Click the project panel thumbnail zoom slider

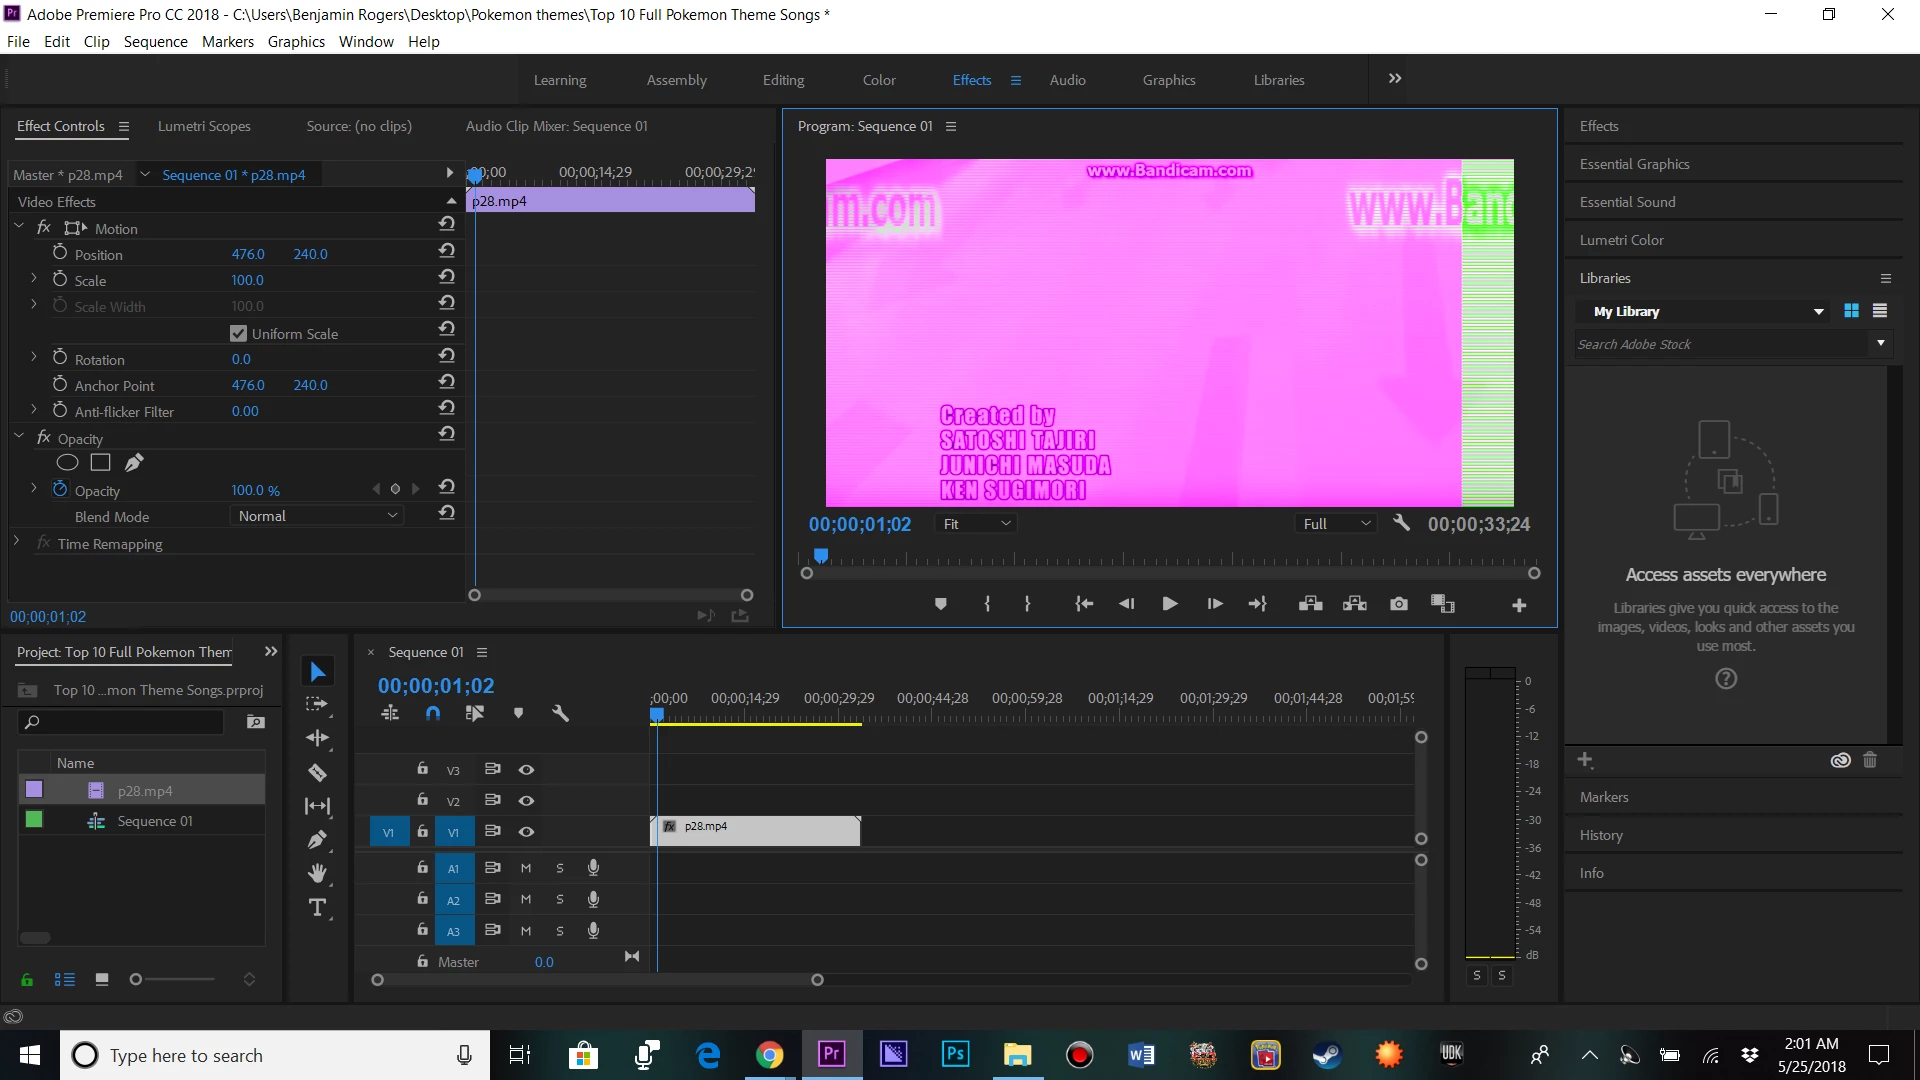(136, 979)
